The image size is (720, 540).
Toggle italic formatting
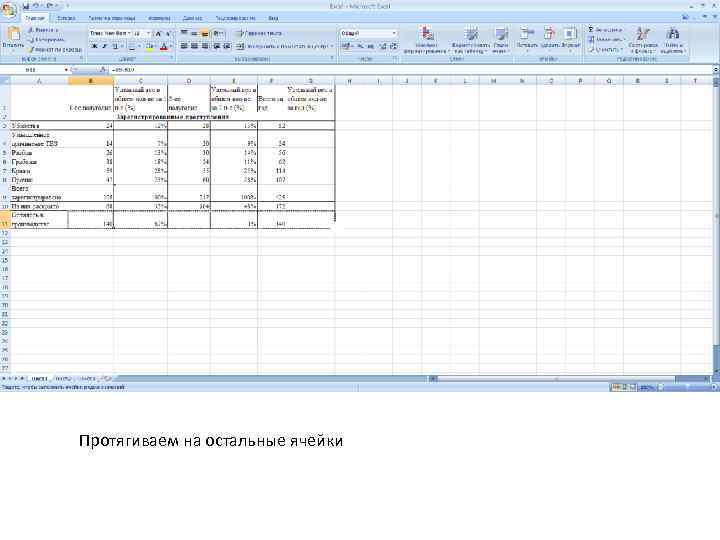[104, 46]
